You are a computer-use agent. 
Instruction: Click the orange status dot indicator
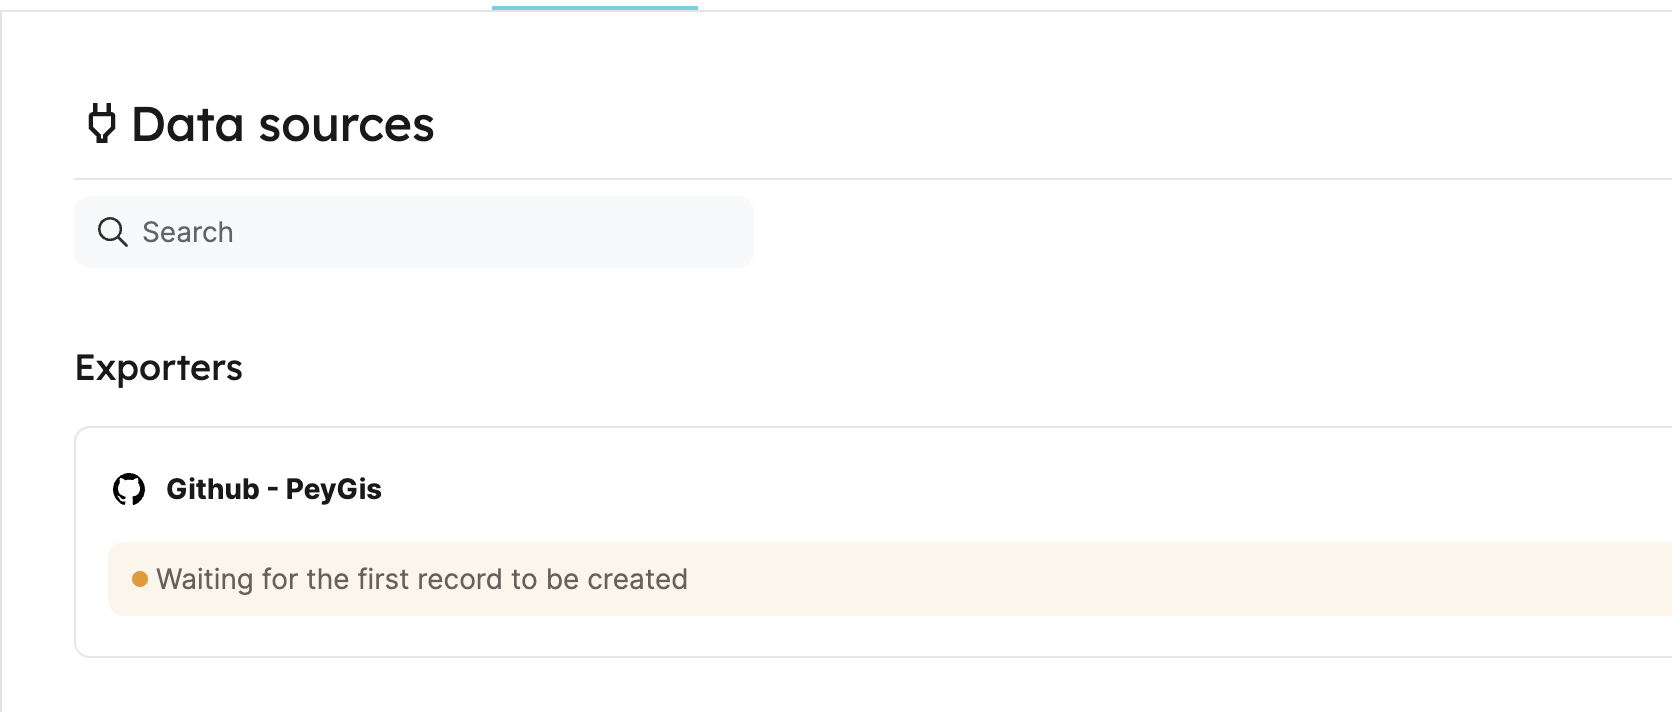coord(140,579)
